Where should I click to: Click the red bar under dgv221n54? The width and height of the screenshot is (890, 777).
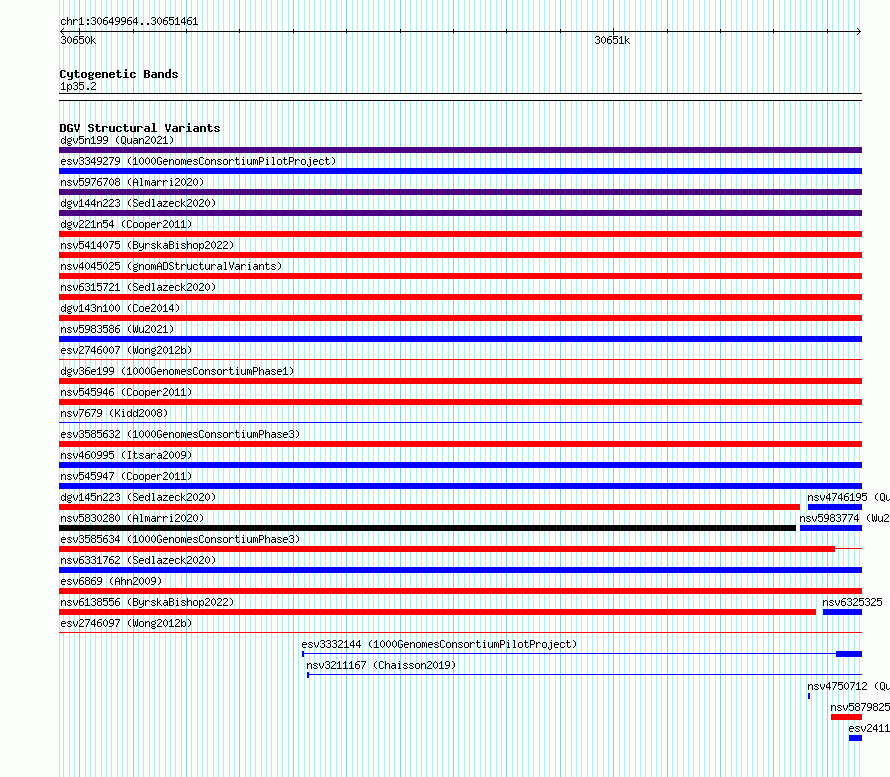coord(460,234)
